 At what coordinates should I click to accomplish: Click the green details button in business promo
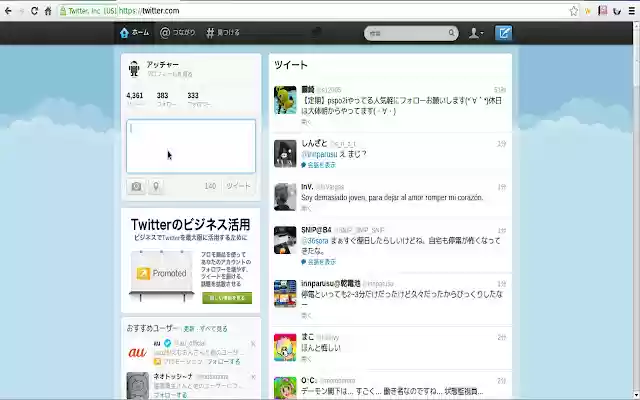tap(227, 298)
